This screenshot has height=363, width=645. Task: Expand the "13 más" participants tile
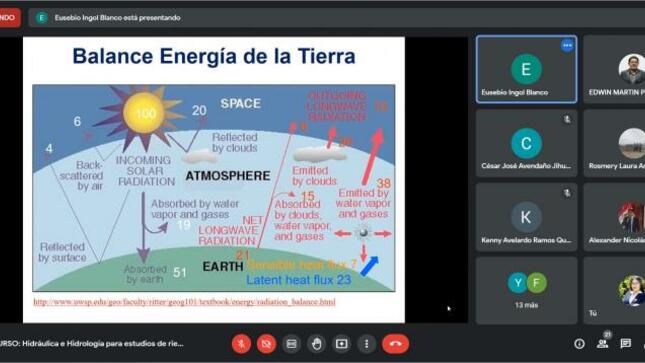[527, 291]
